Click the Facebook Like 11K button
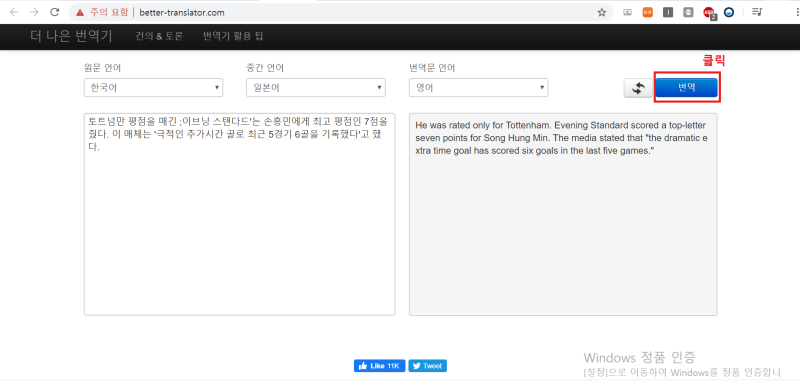This screenshot has width=800, height=381. (x=380, y=366)
